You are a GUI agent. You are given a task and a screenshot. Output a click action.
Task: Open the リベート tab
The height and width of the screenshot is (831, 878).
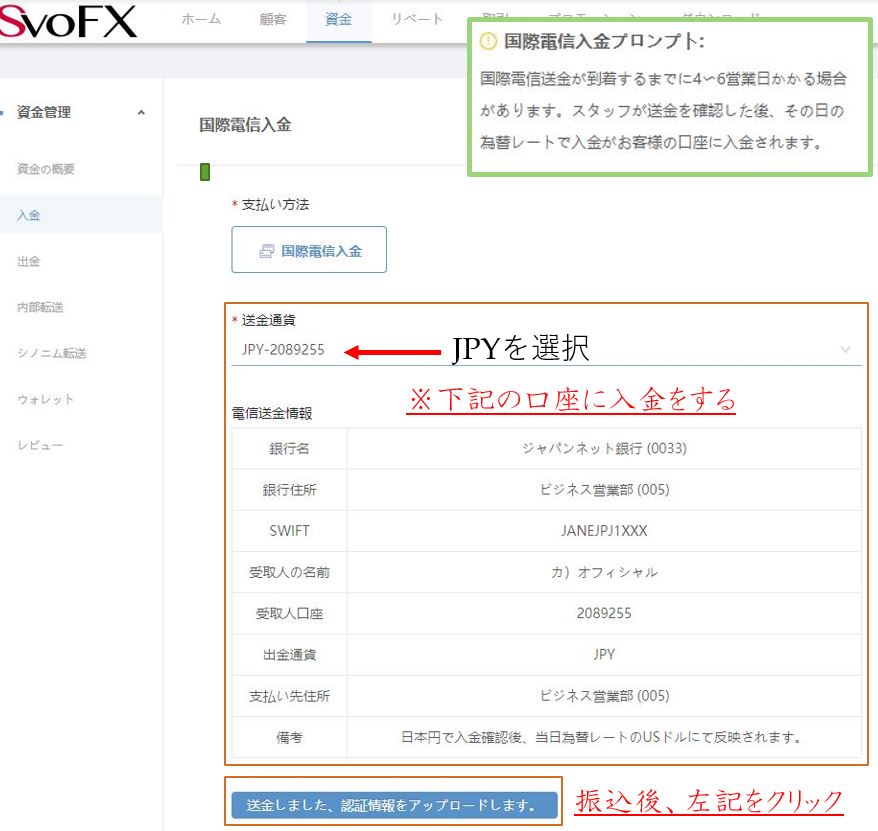click(417, 19)
